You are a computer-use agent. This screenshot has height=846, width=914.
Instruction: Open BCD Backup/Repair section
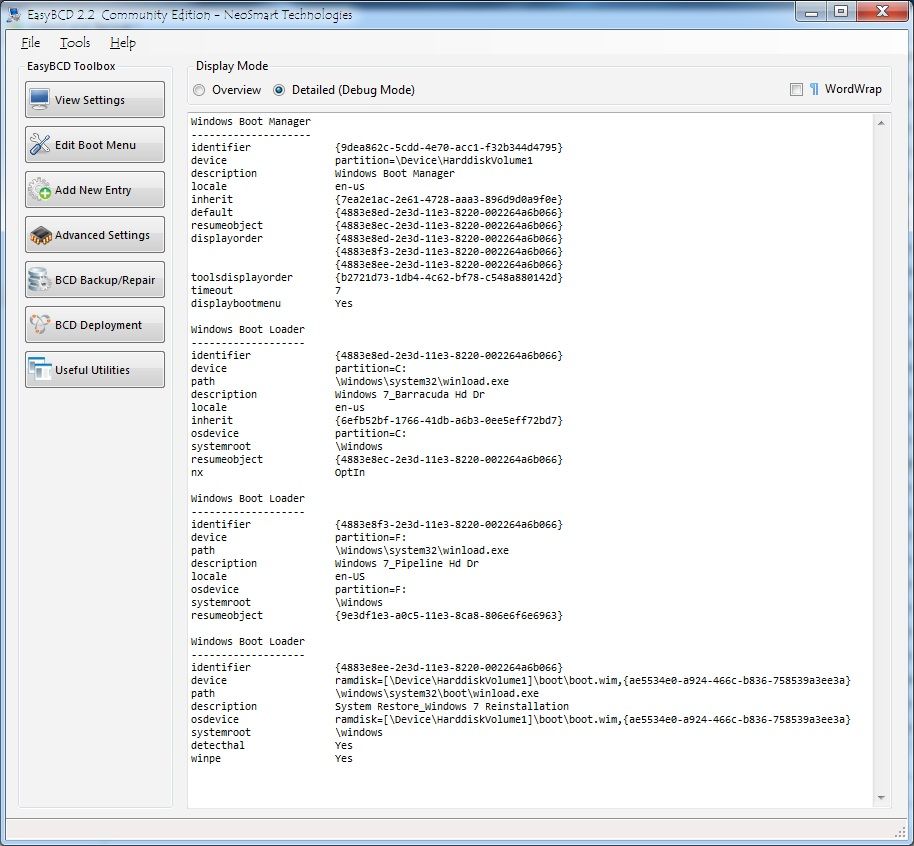95,279
